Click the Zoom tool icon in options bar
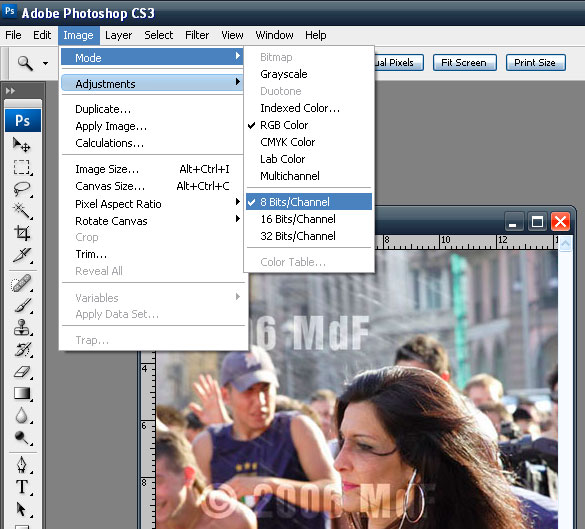 (25, 63)
